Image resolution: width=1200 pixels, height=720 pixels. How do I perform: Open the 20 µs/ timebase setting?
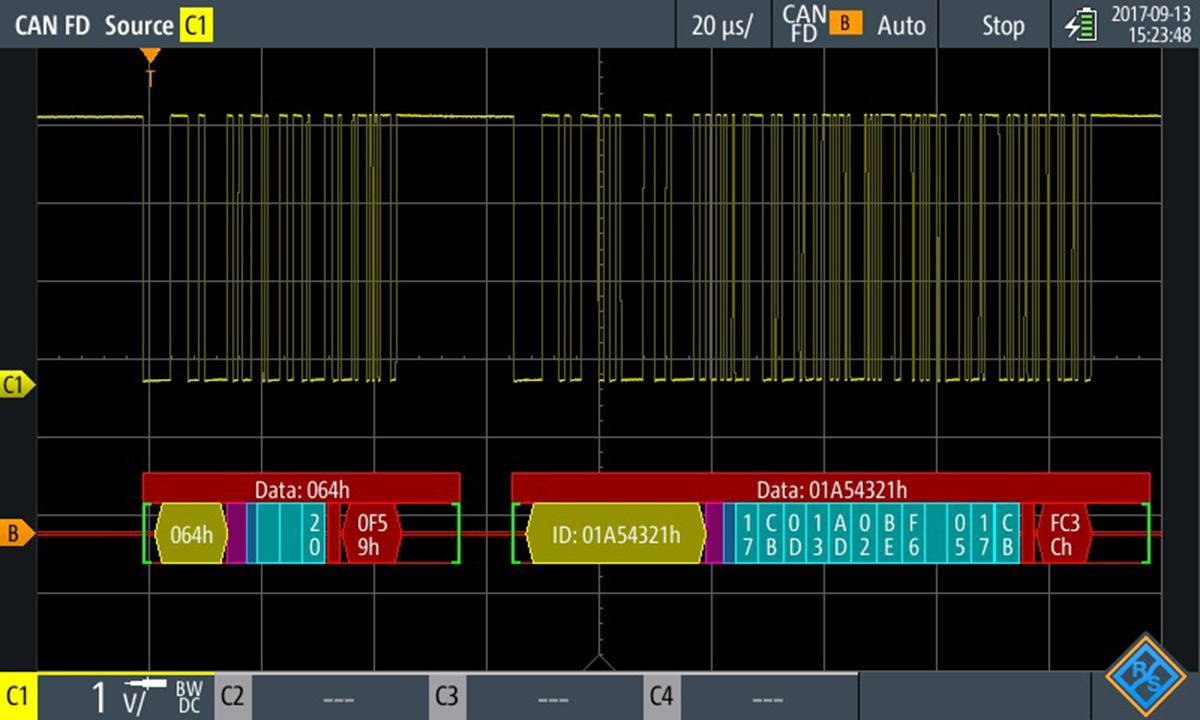pos(722,25)
